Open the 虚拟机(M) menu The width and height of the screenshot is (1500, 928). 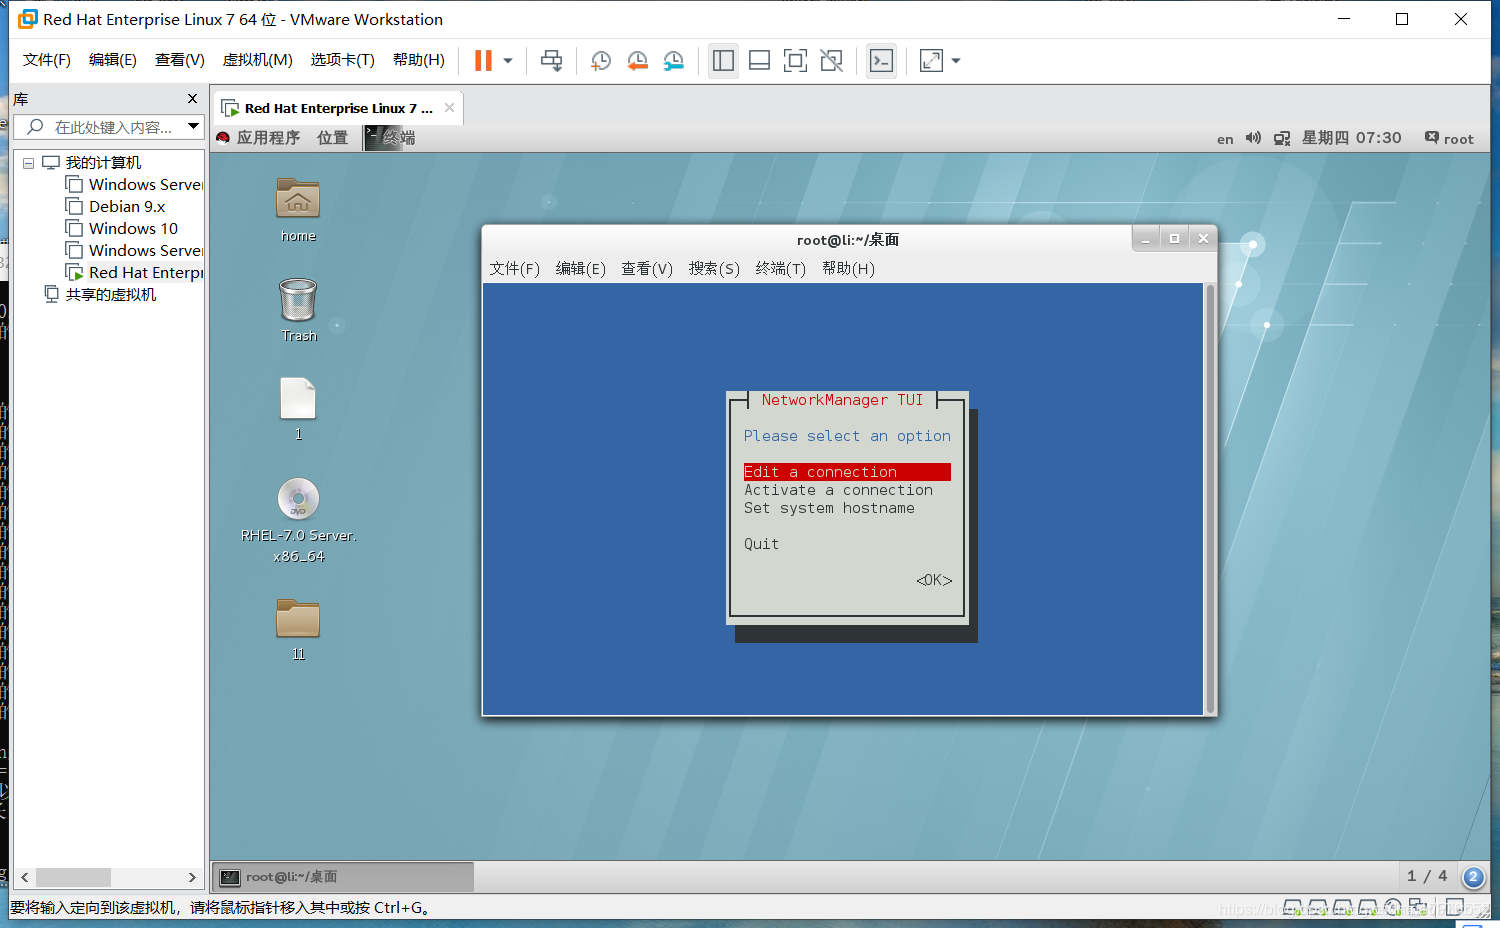258,60
